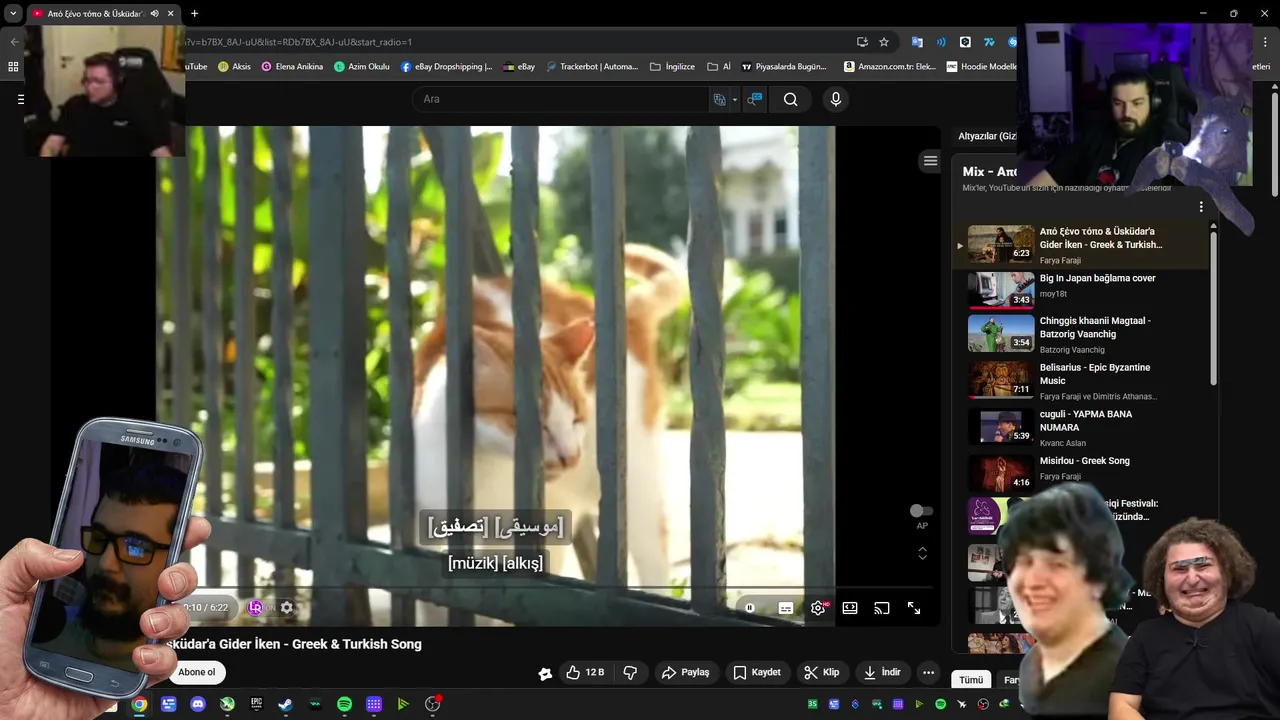Select the Tümü filter chip
The width and height of the screenshot is (1280, 720).
[x=971, y=680]
